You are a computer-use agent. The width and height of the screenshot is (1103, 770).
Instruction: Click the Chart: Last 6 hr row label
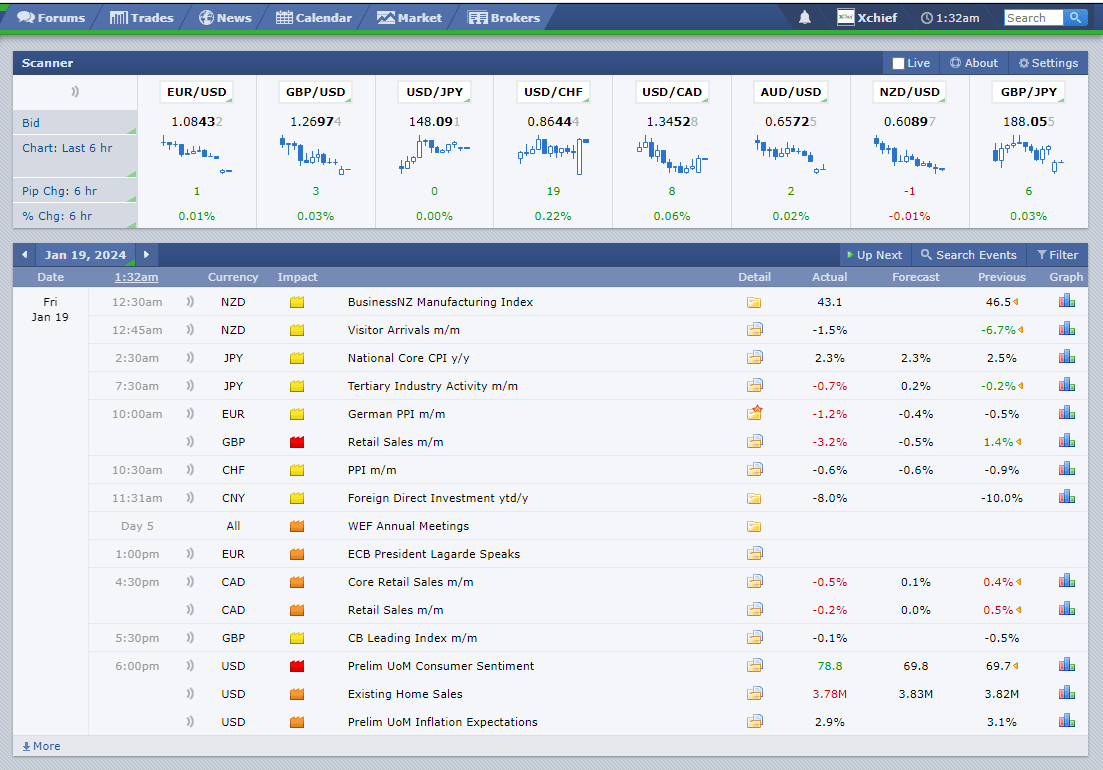[x=67, y=148]
